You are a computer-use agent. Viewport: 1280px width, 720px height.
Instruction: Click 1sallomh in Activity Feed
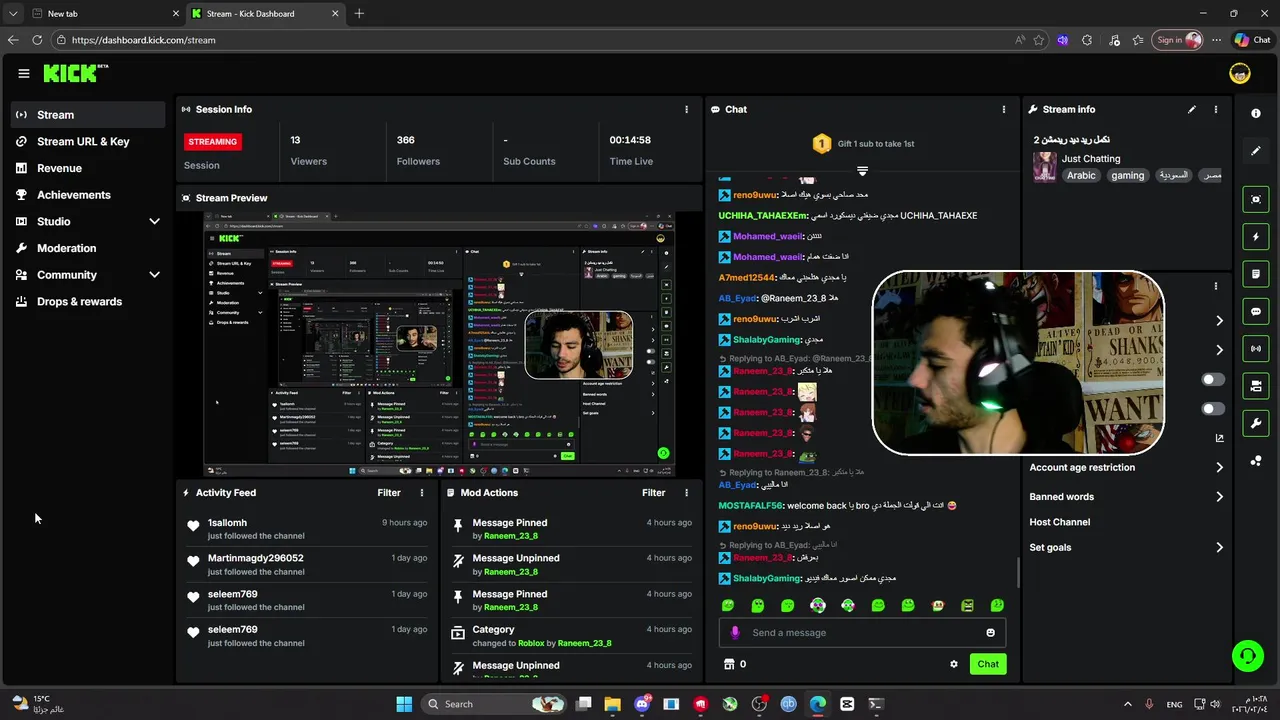point(227,523)
